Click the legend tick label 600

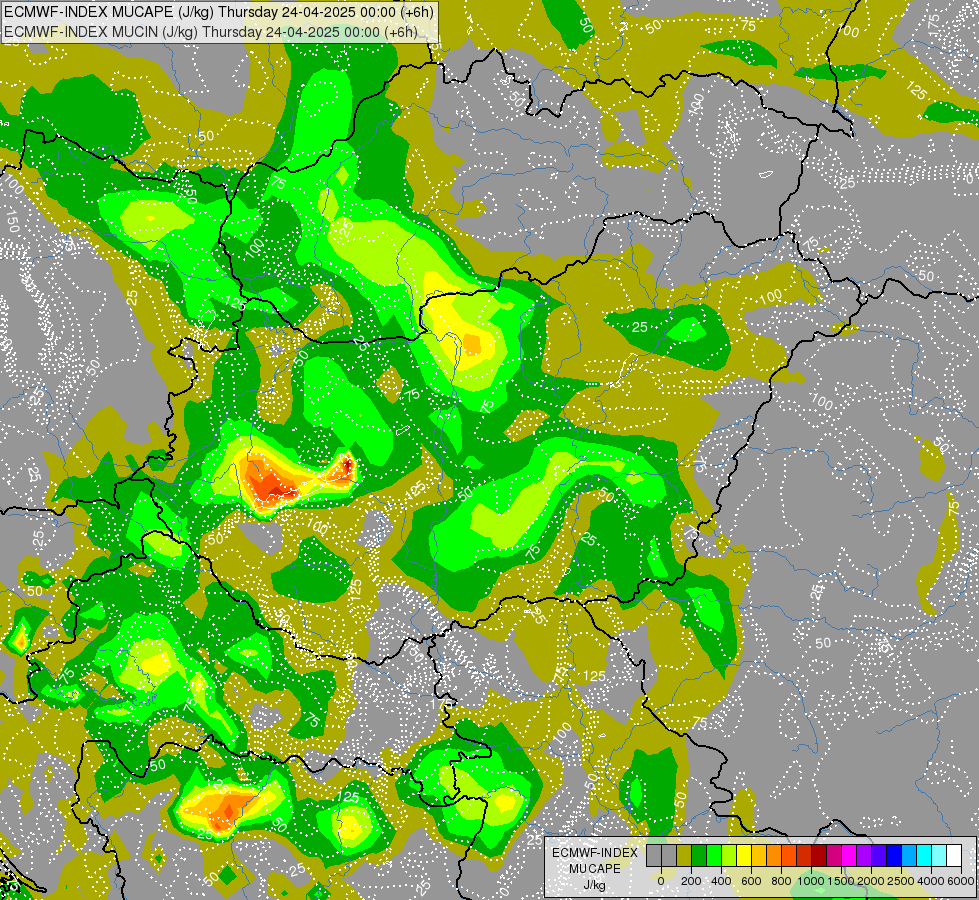[752, 881]
